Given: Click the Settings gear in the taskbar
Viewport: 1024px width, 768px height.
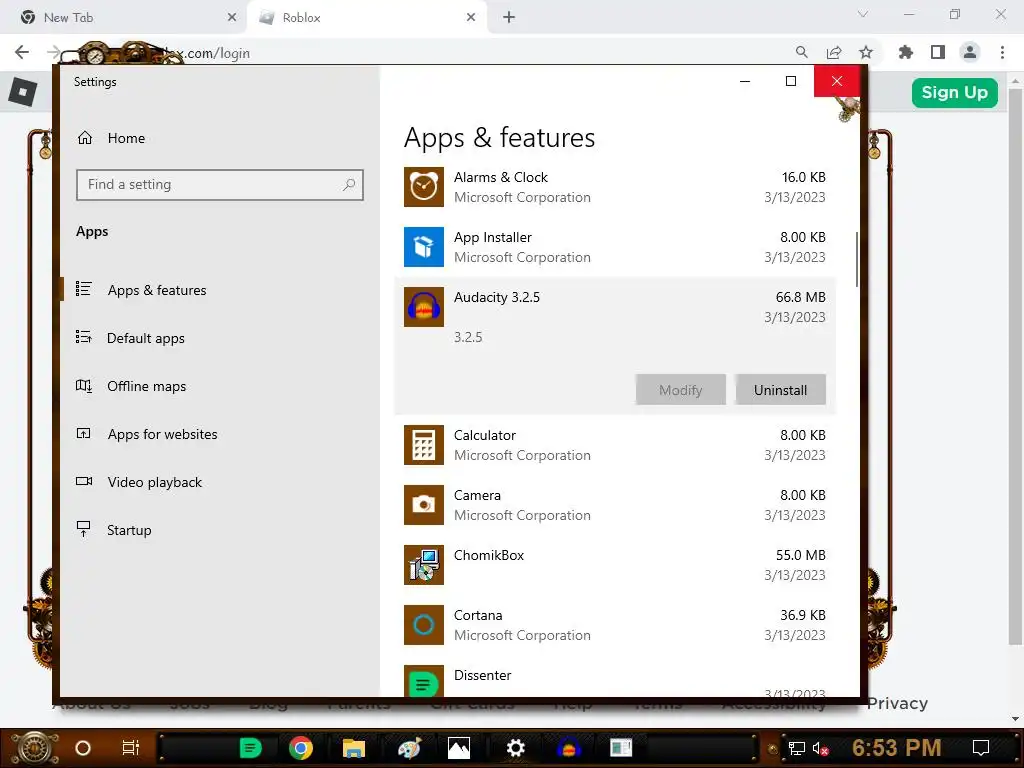Looking at the screenshot, I should click(515, 748).
